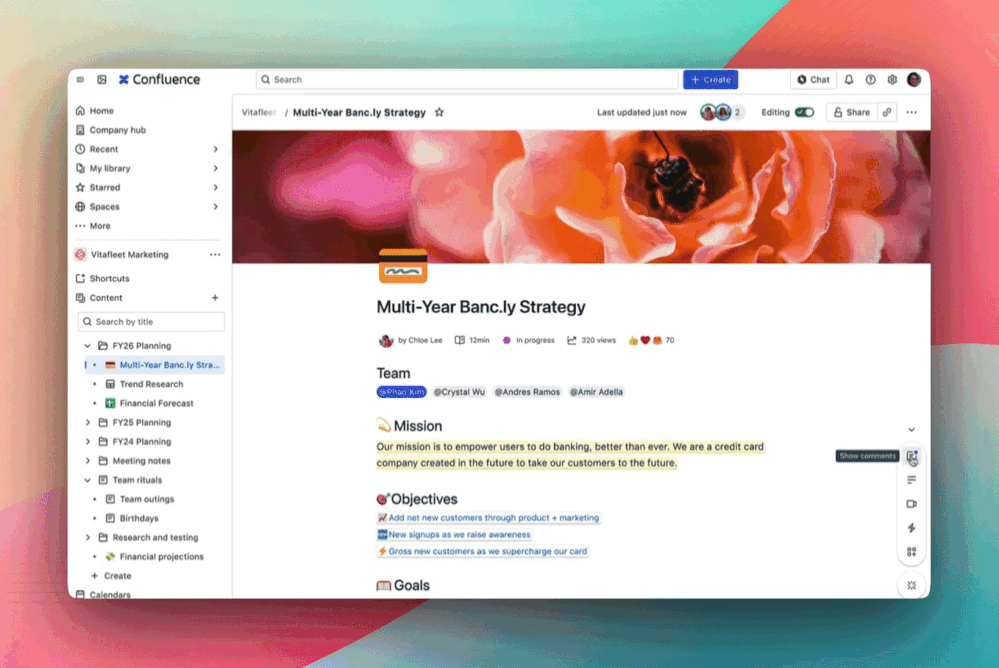Click the blue Create button

(710, 80)
